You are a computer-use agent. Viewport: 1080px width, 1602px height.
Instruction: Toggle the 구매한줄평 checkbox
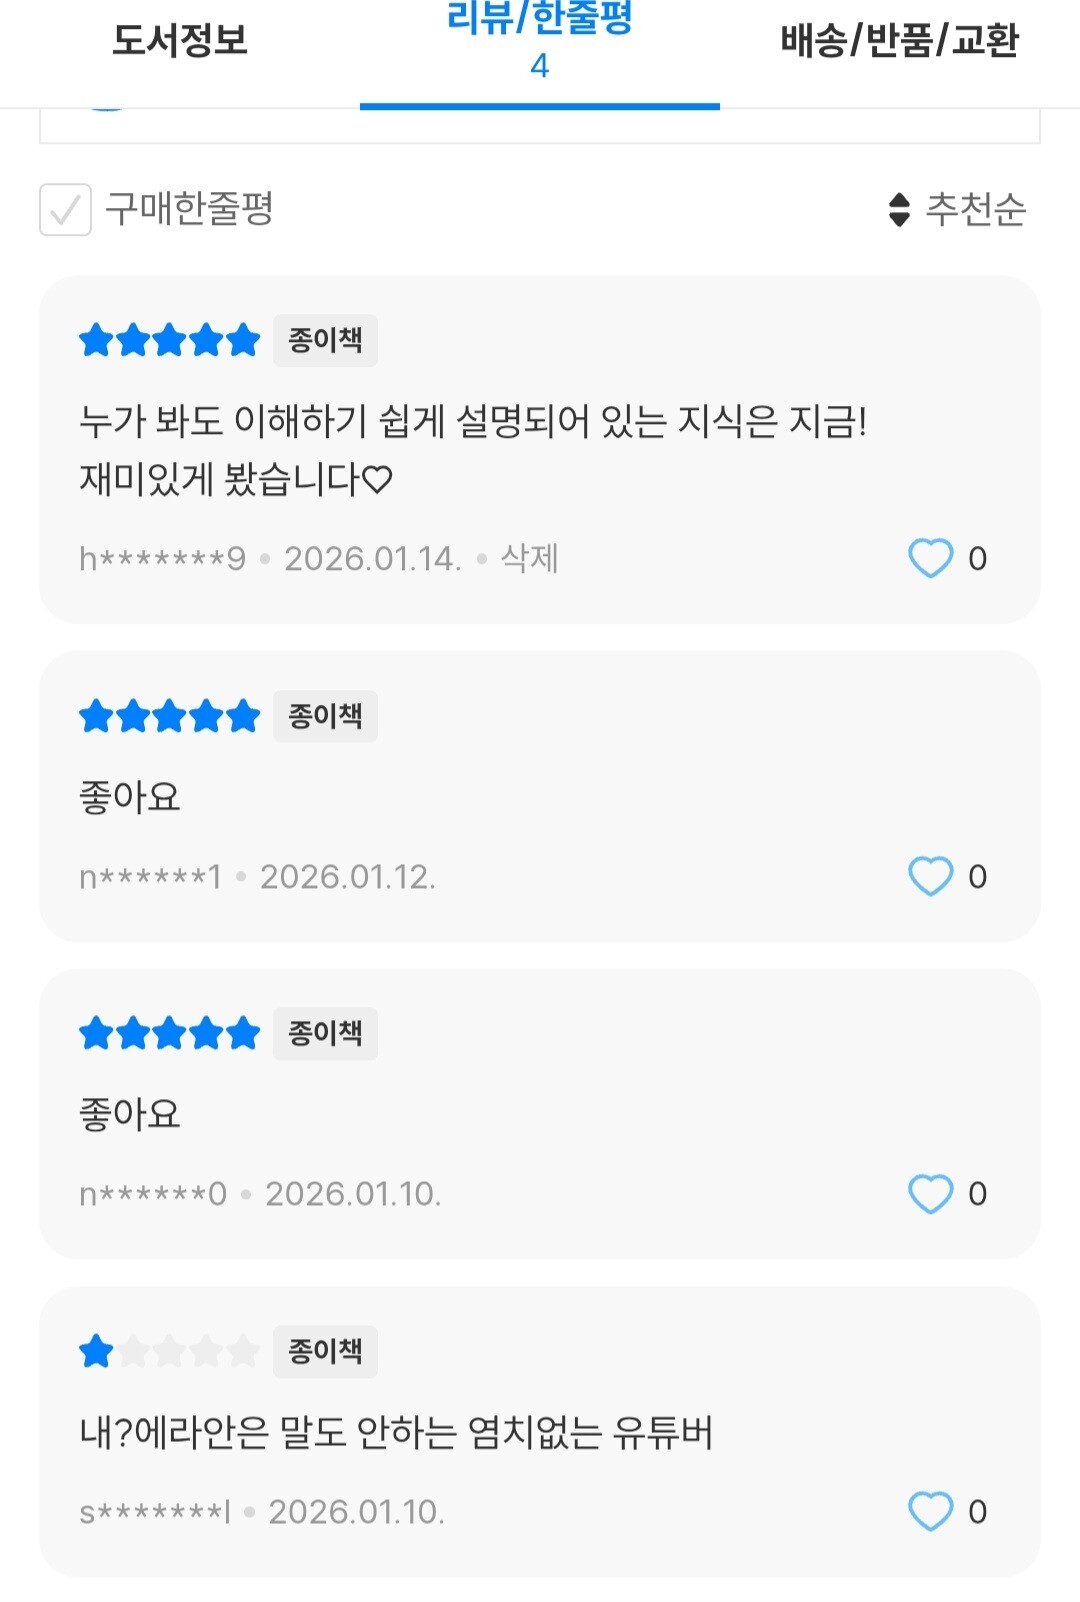click(65, 210)
